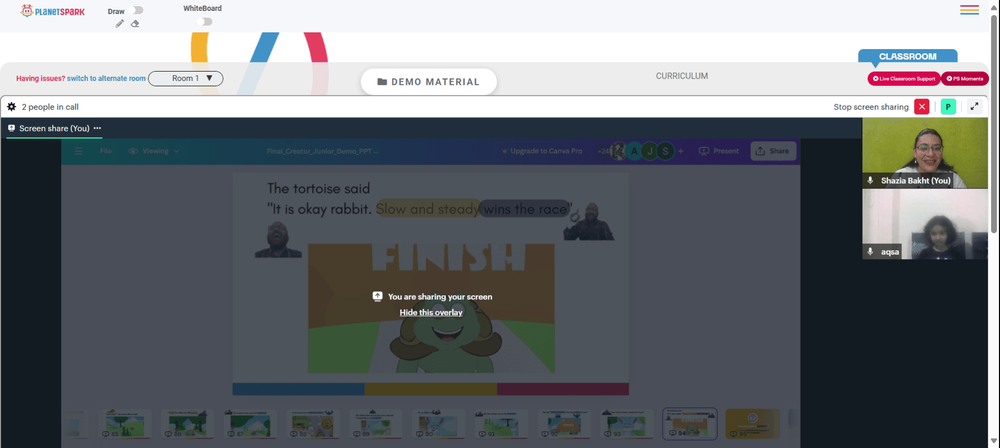The height and width of the screenshot is (448, 1000).
Task: Select slide thumbnail 92
Action: click(x=564, y=424)
